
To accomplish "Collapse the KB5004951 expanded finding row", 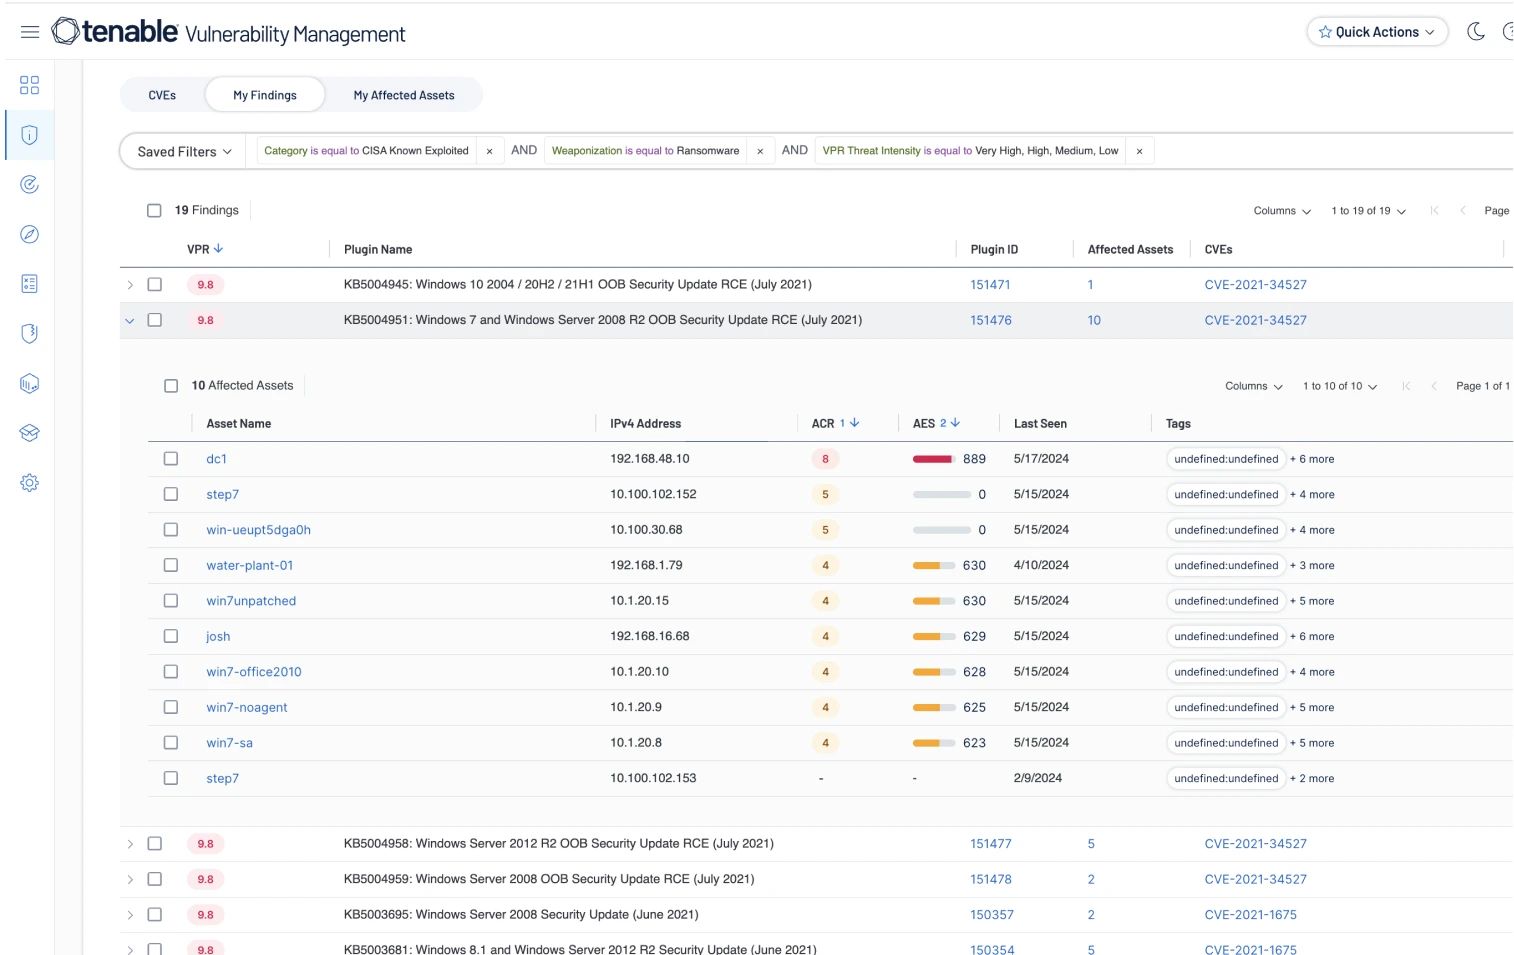I will point(130,320).
